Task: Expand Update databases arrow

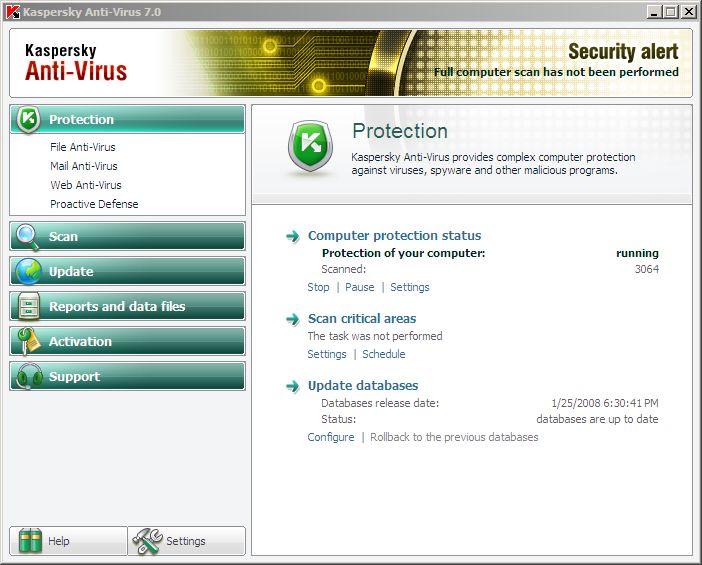Action: (293, 386)
